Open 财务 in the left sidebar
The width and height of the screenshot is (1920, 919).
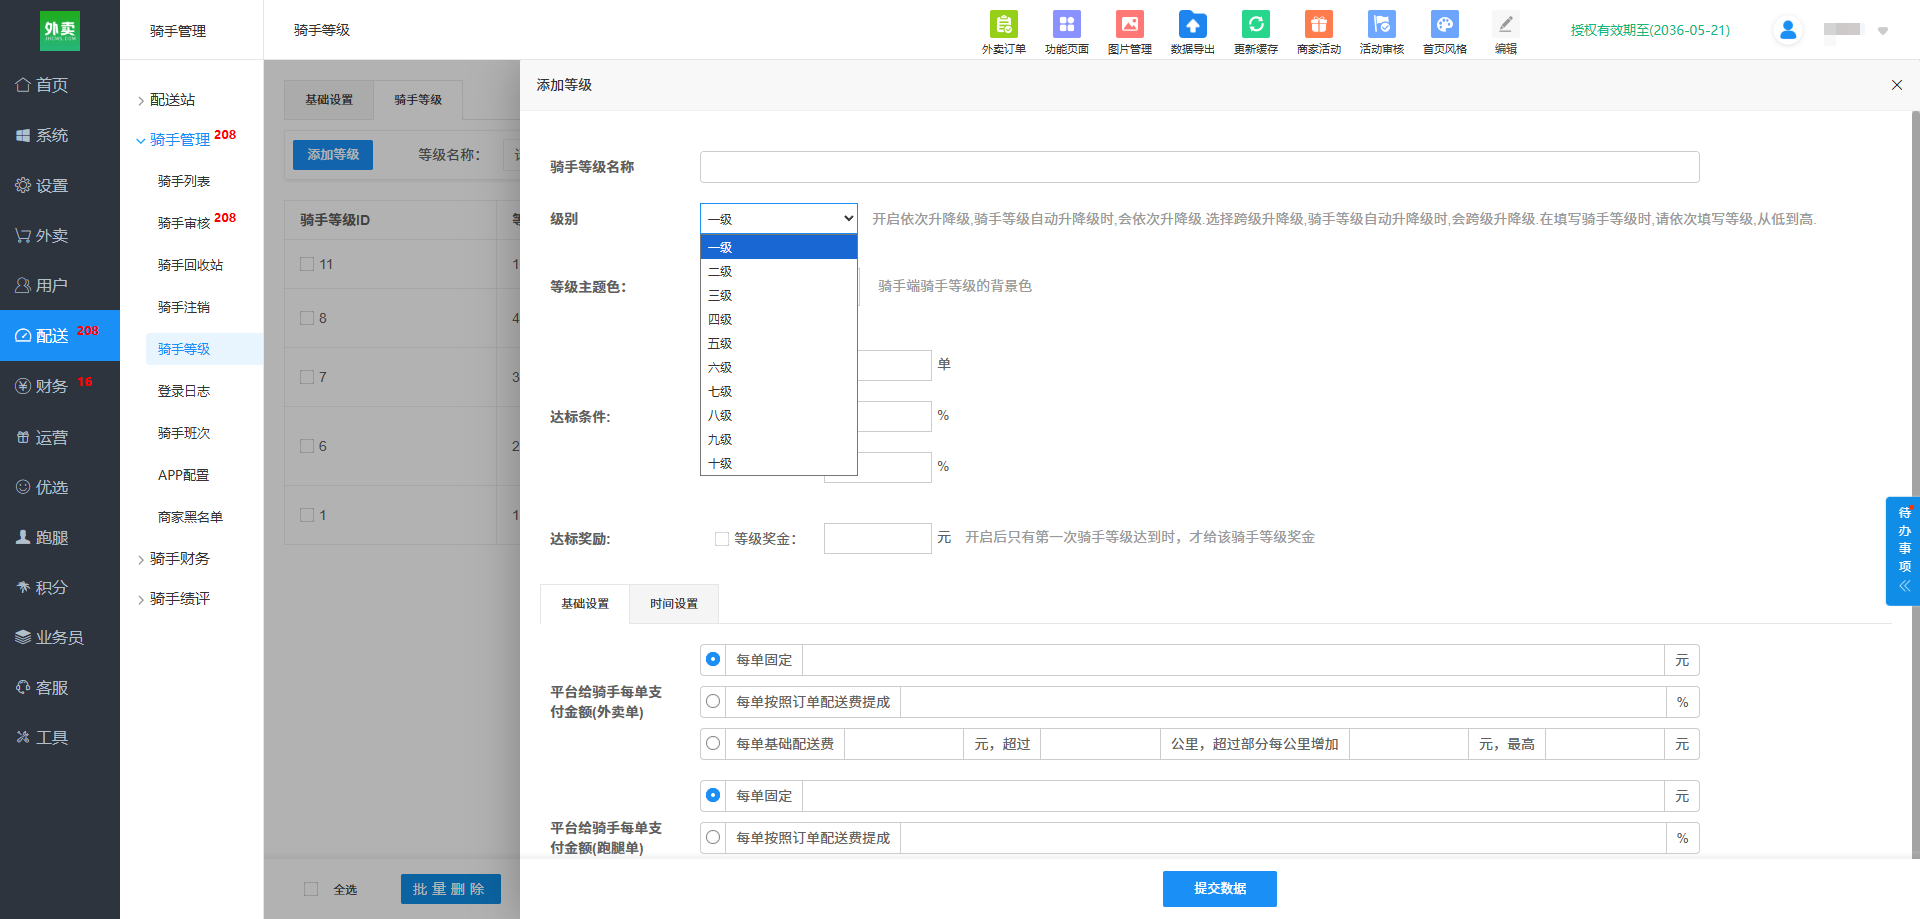point(60,386)
